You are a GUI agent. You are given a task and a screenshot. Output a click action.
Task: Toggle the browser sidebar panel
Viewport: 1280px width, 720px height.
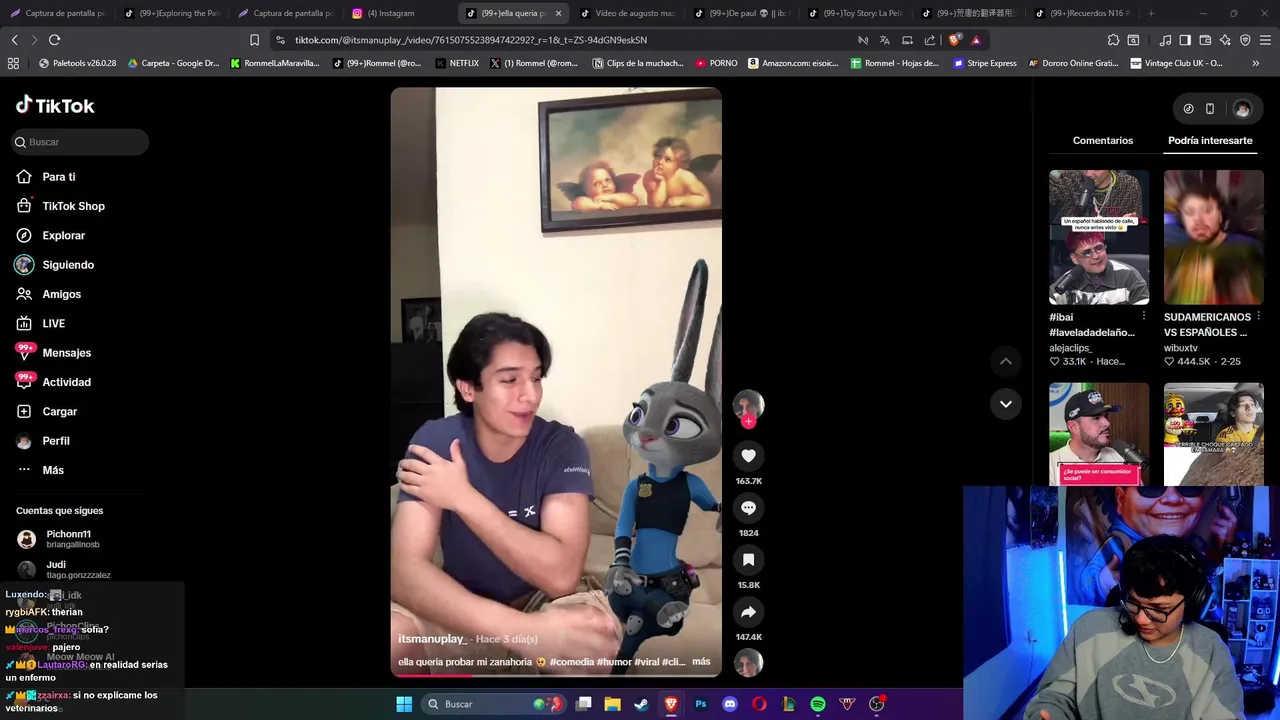click(x=1185, y=40)
